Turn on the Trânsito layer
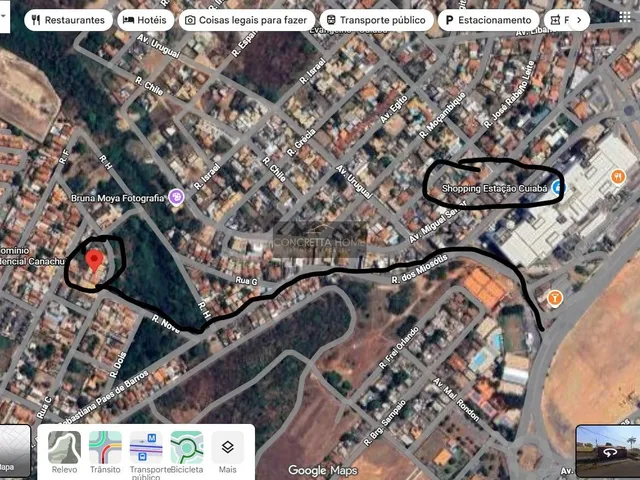The image size is (640, 480). pos(105,453)
